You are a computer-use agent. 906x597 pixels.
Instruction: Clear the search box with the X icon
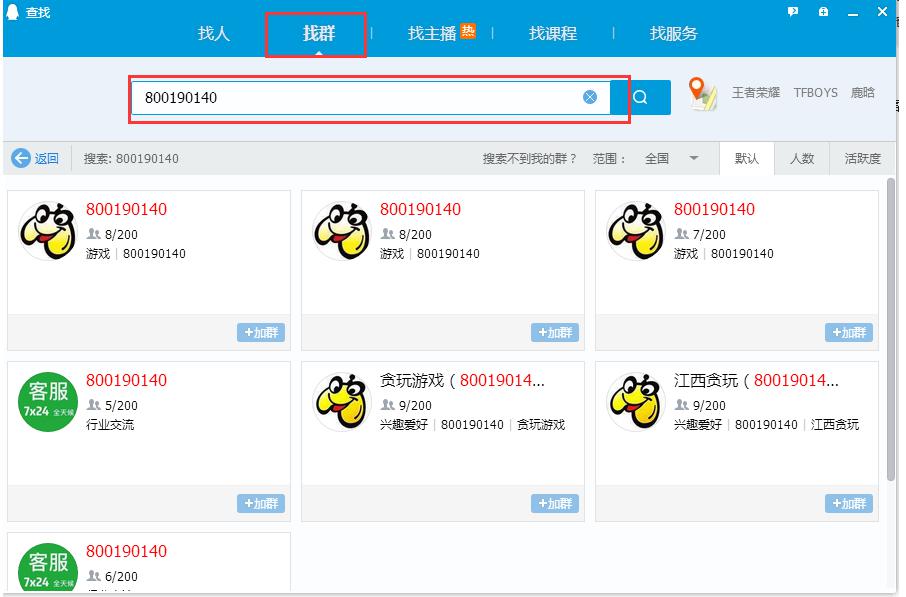590,97
